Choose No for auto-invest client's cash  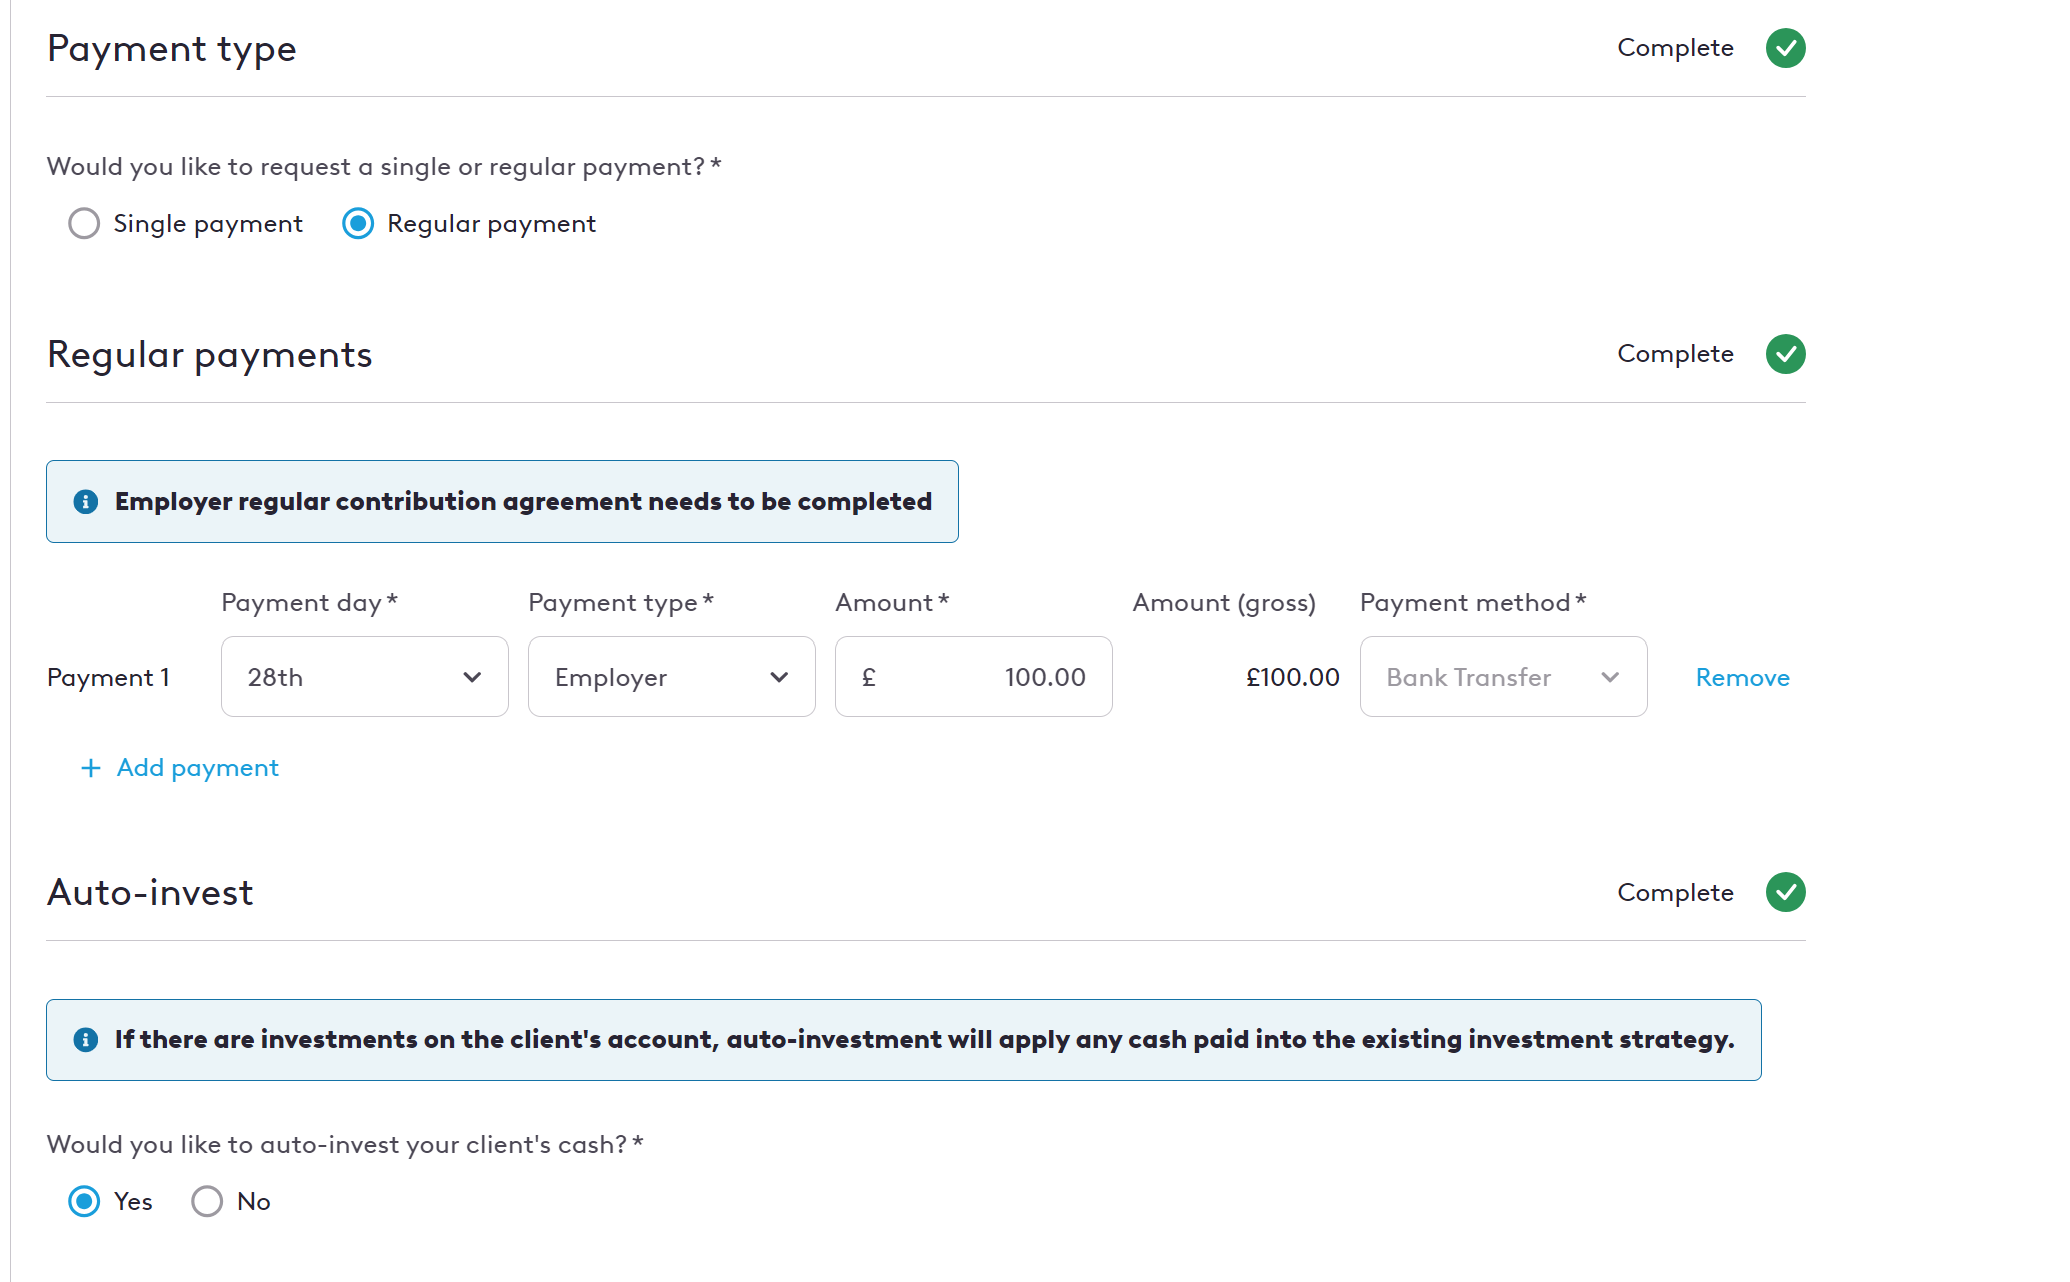tap(207, 1201)
